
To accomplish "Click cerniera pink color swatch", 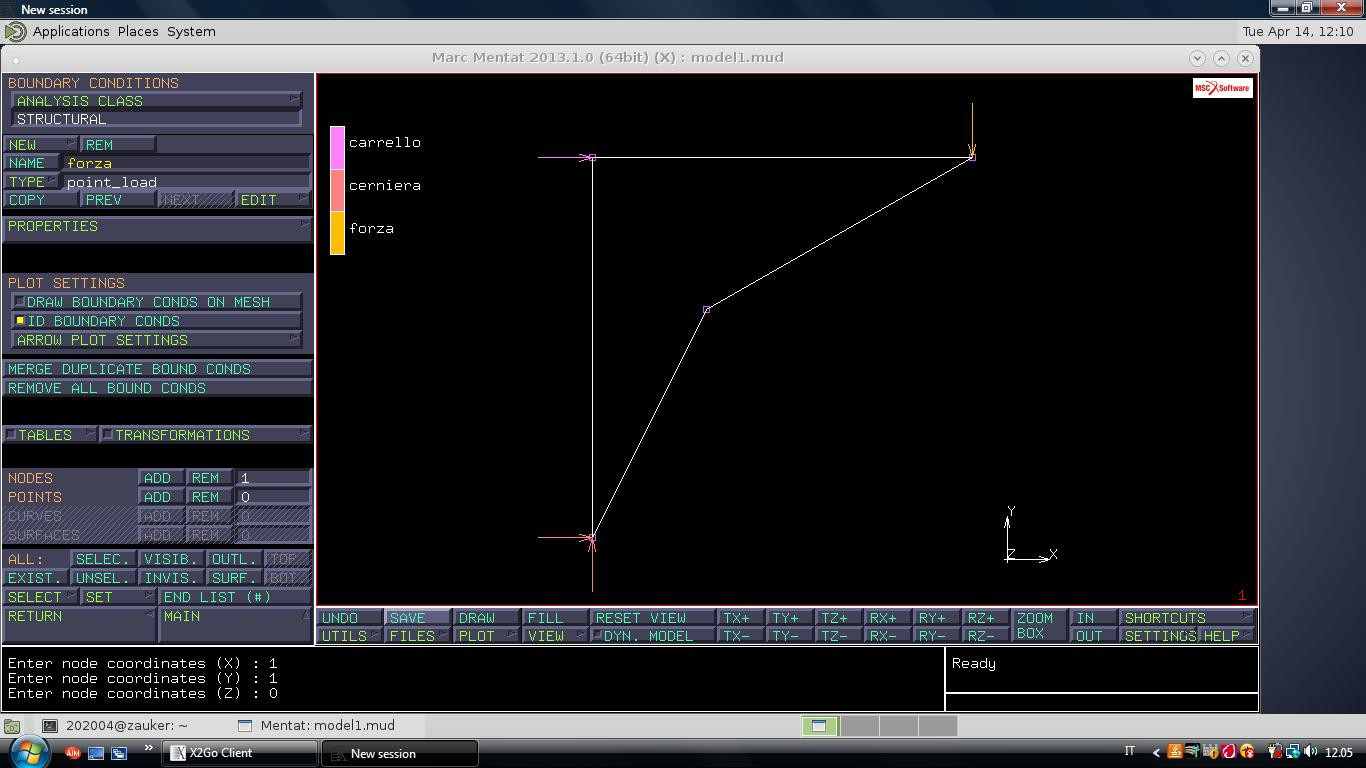I will click(338, 190).
